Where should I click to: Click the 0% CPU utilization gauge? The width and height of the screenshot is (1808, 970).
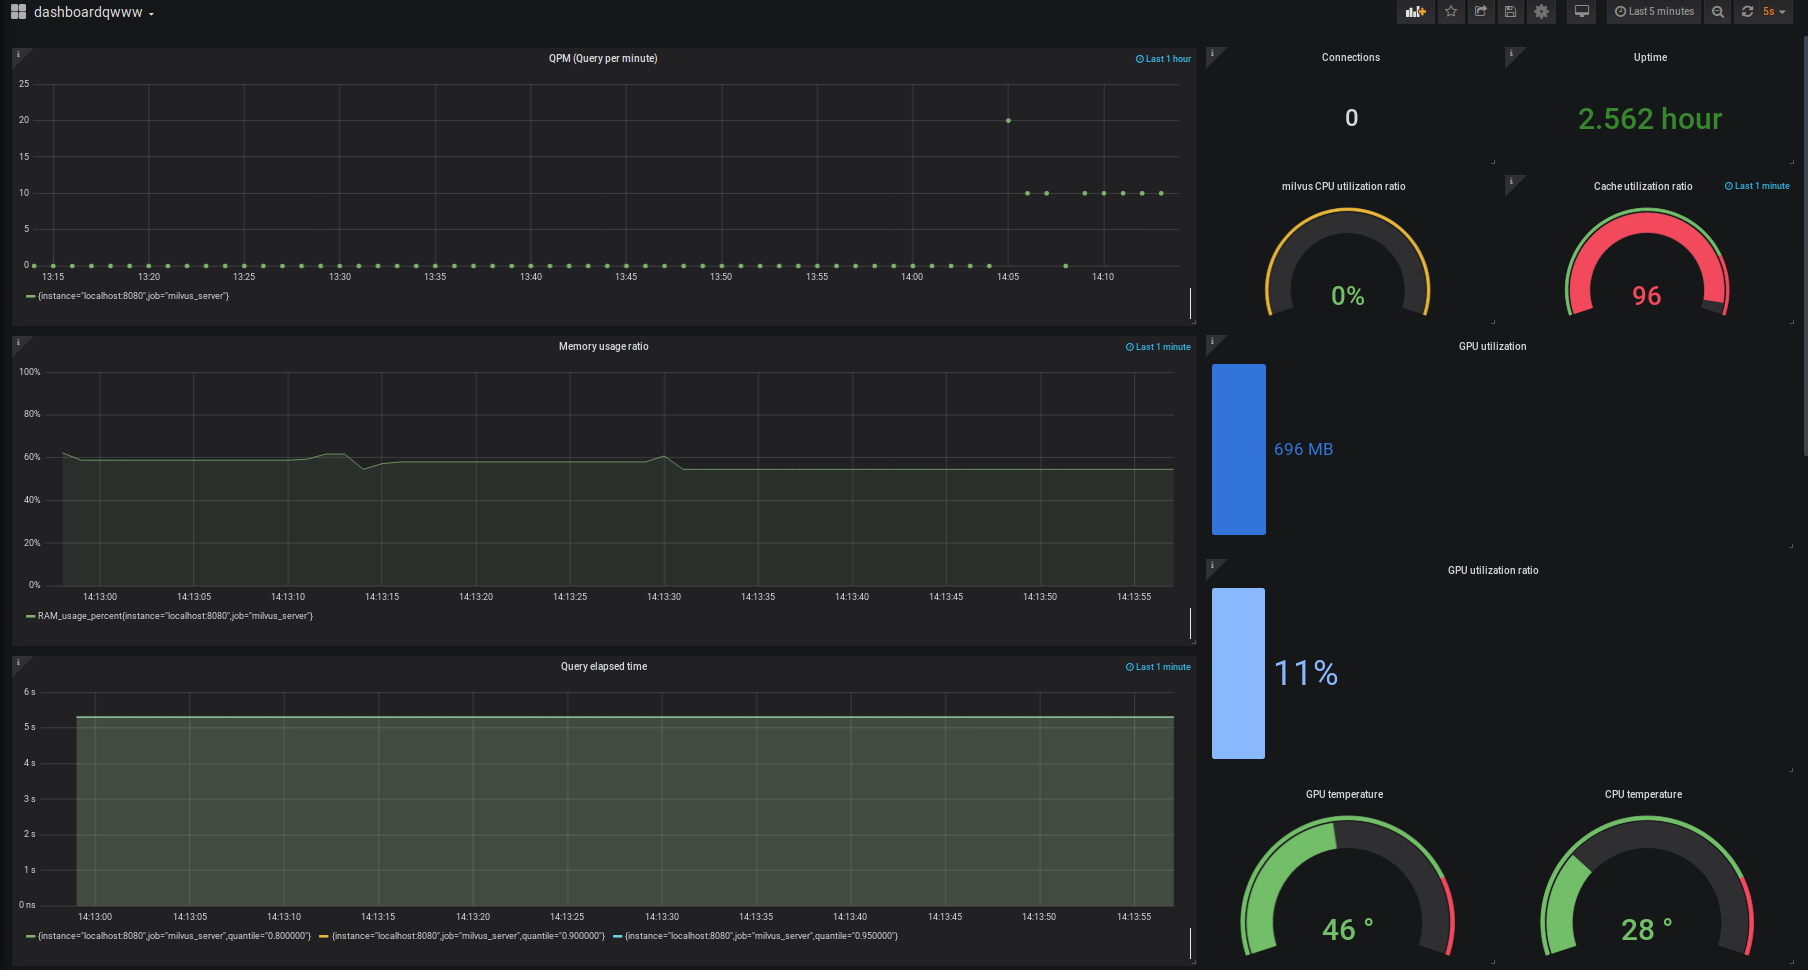click(x=1348, y=262)
